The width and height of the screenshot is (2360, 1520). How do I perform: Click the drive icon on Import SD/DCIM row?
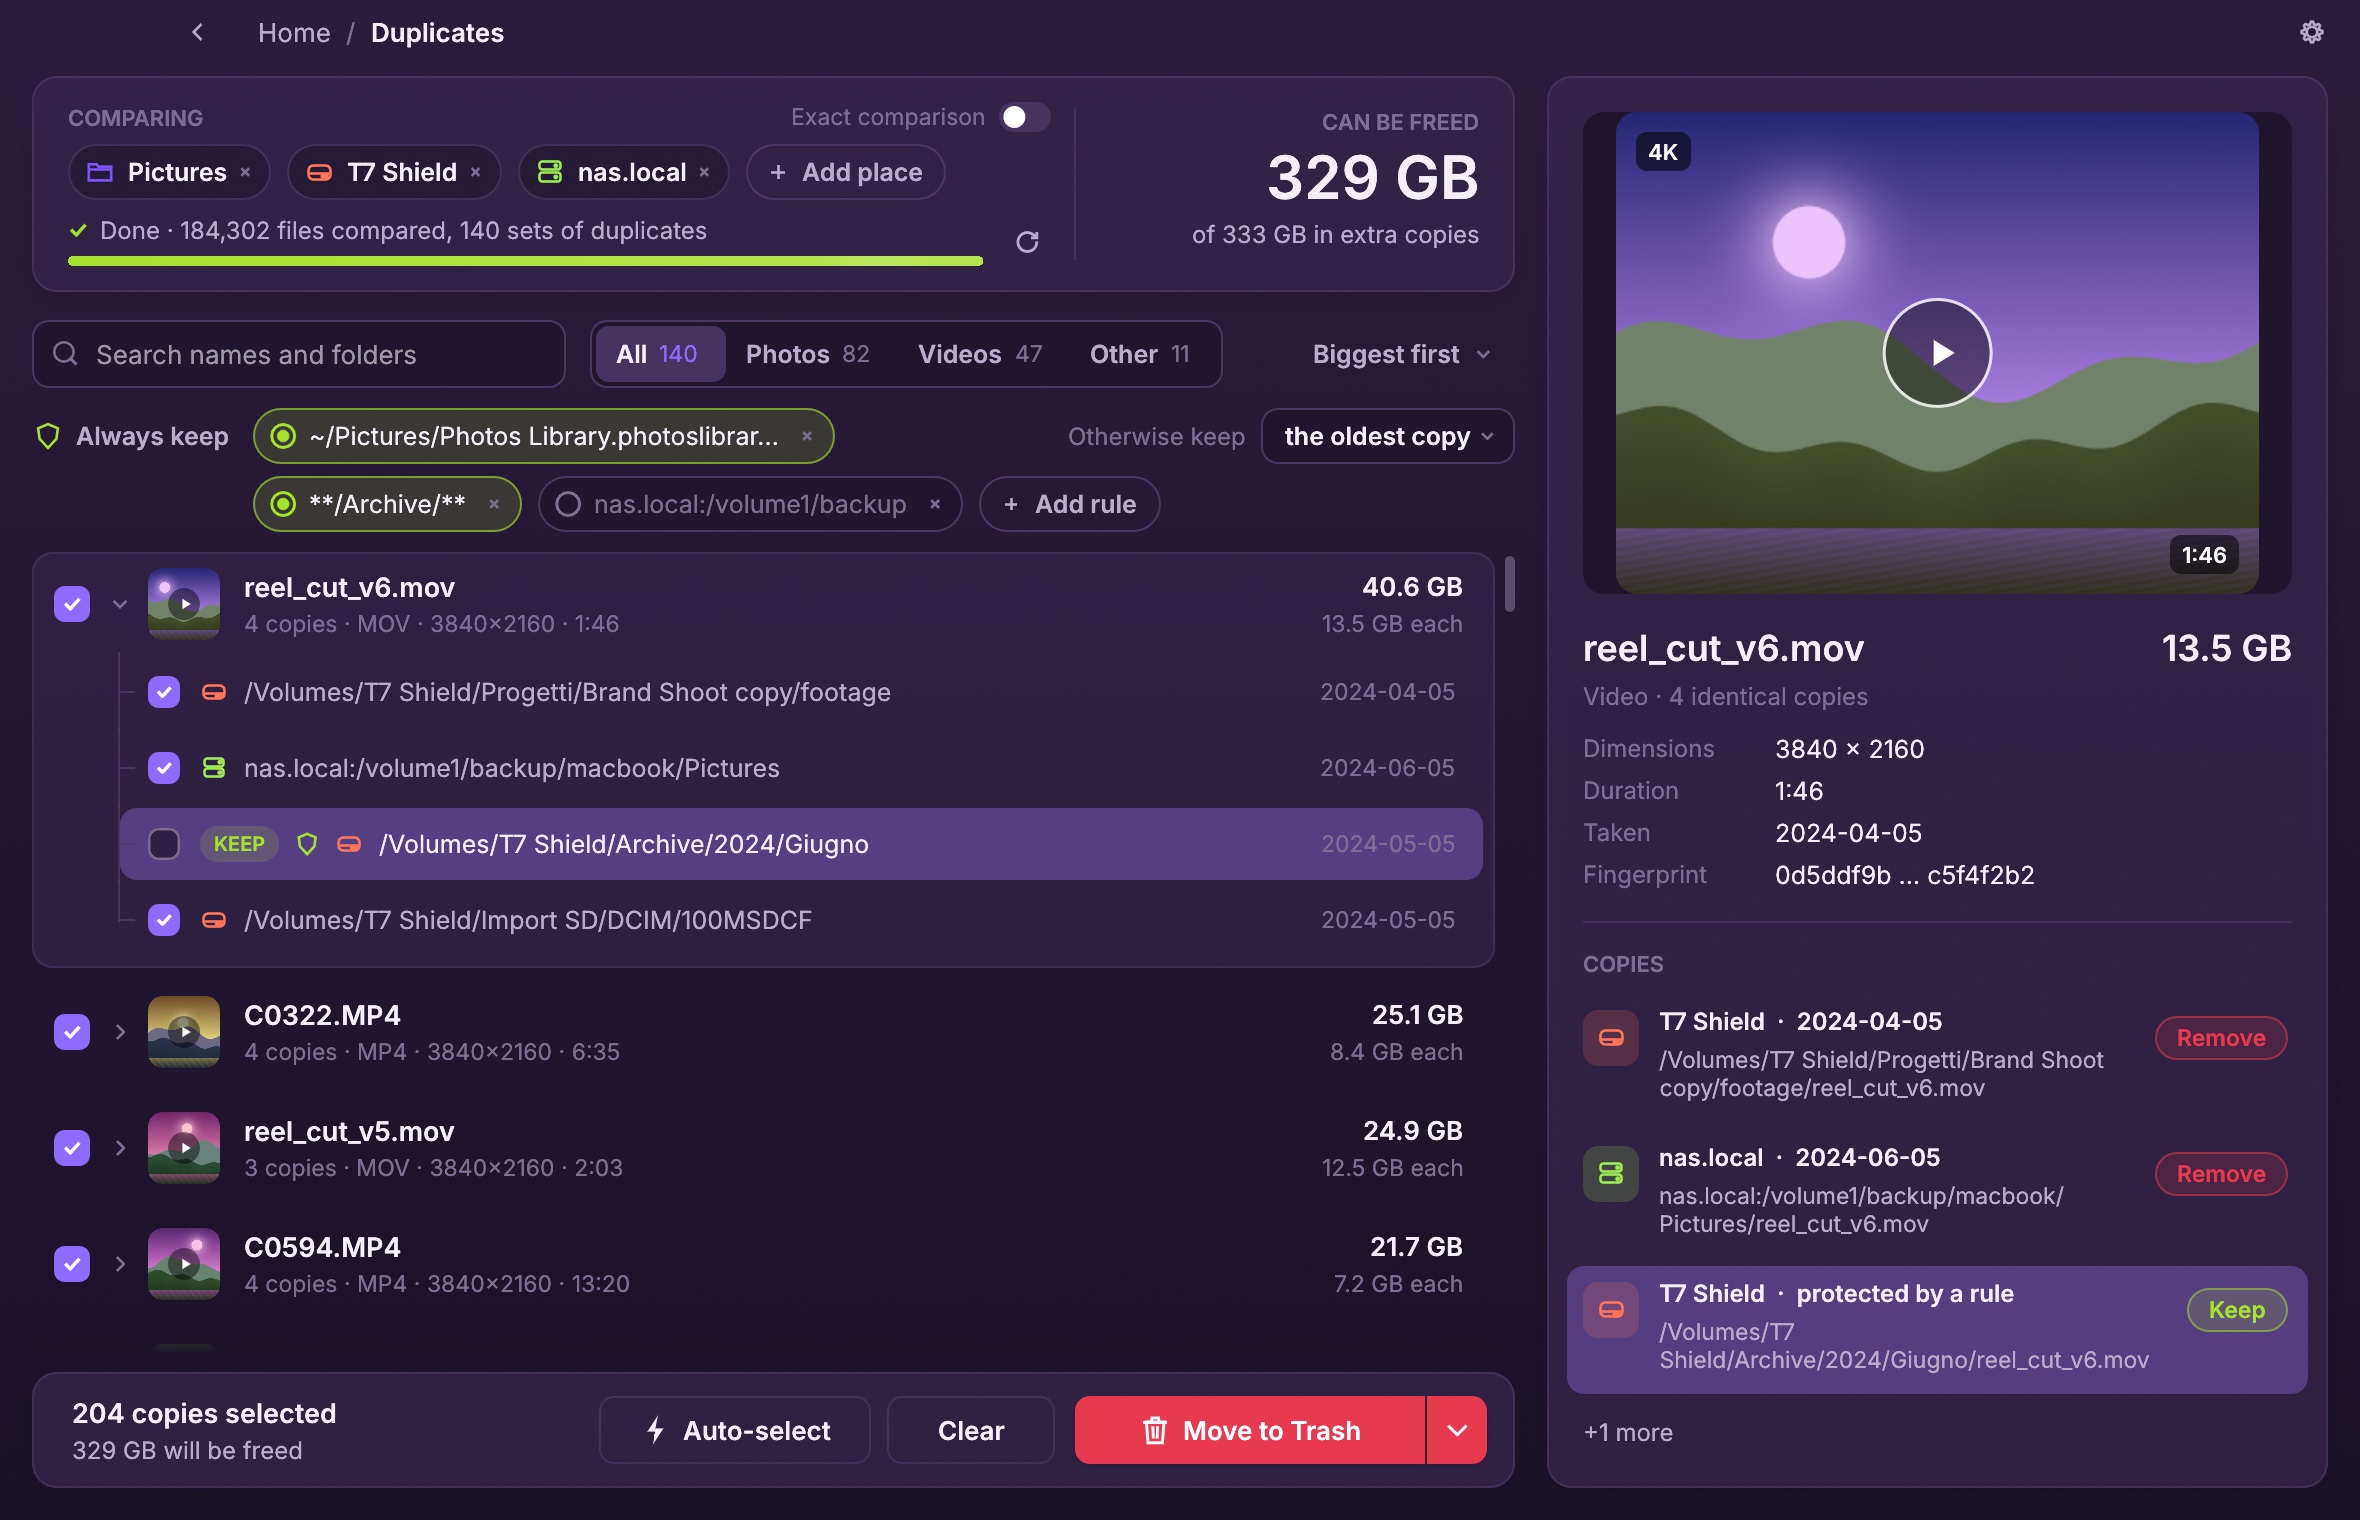214,920
